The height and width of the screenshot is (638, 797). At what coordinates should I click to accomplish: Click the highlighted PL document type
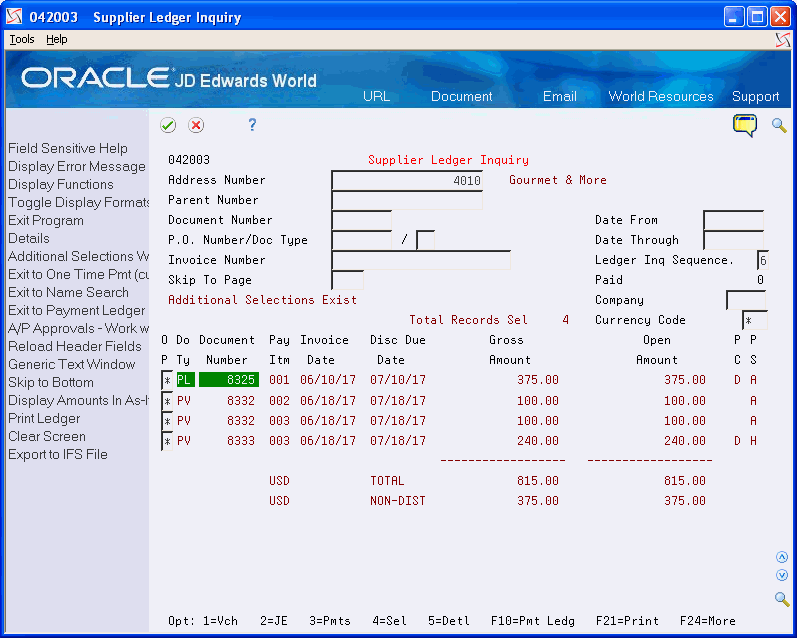coord(186,380)
